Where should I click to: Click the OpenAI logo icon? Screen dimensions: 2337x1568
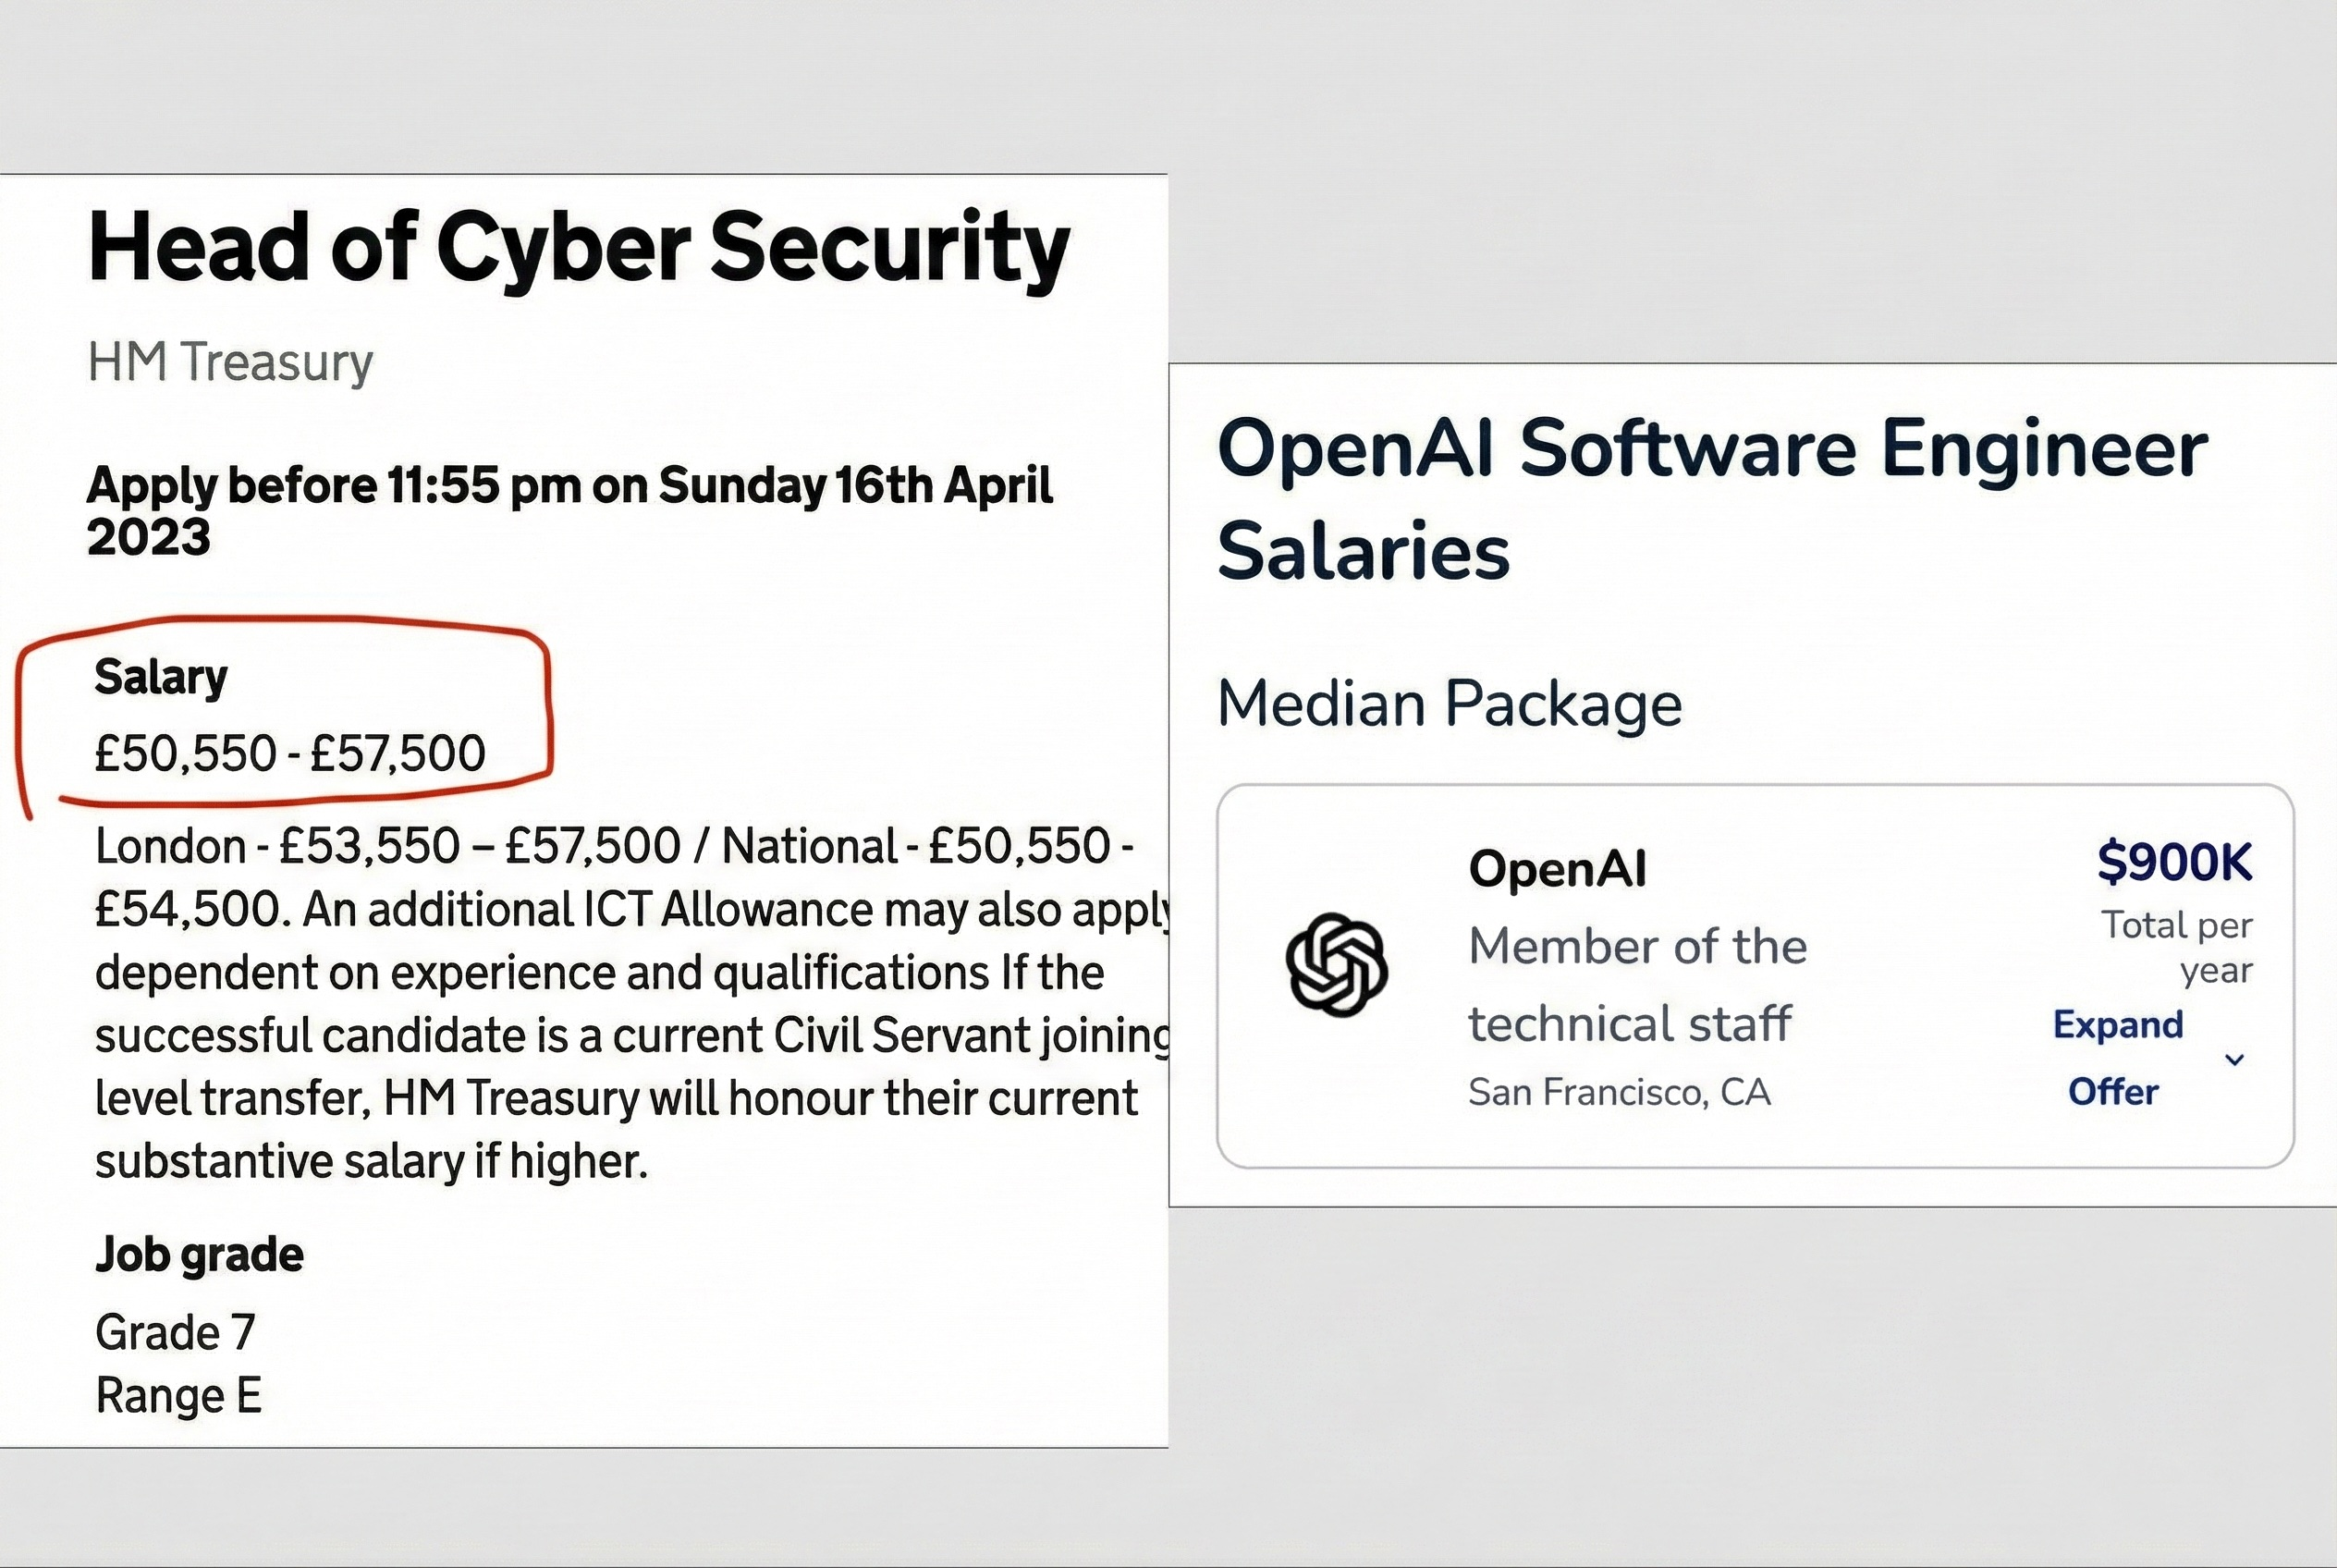(x=1336, y=964)
